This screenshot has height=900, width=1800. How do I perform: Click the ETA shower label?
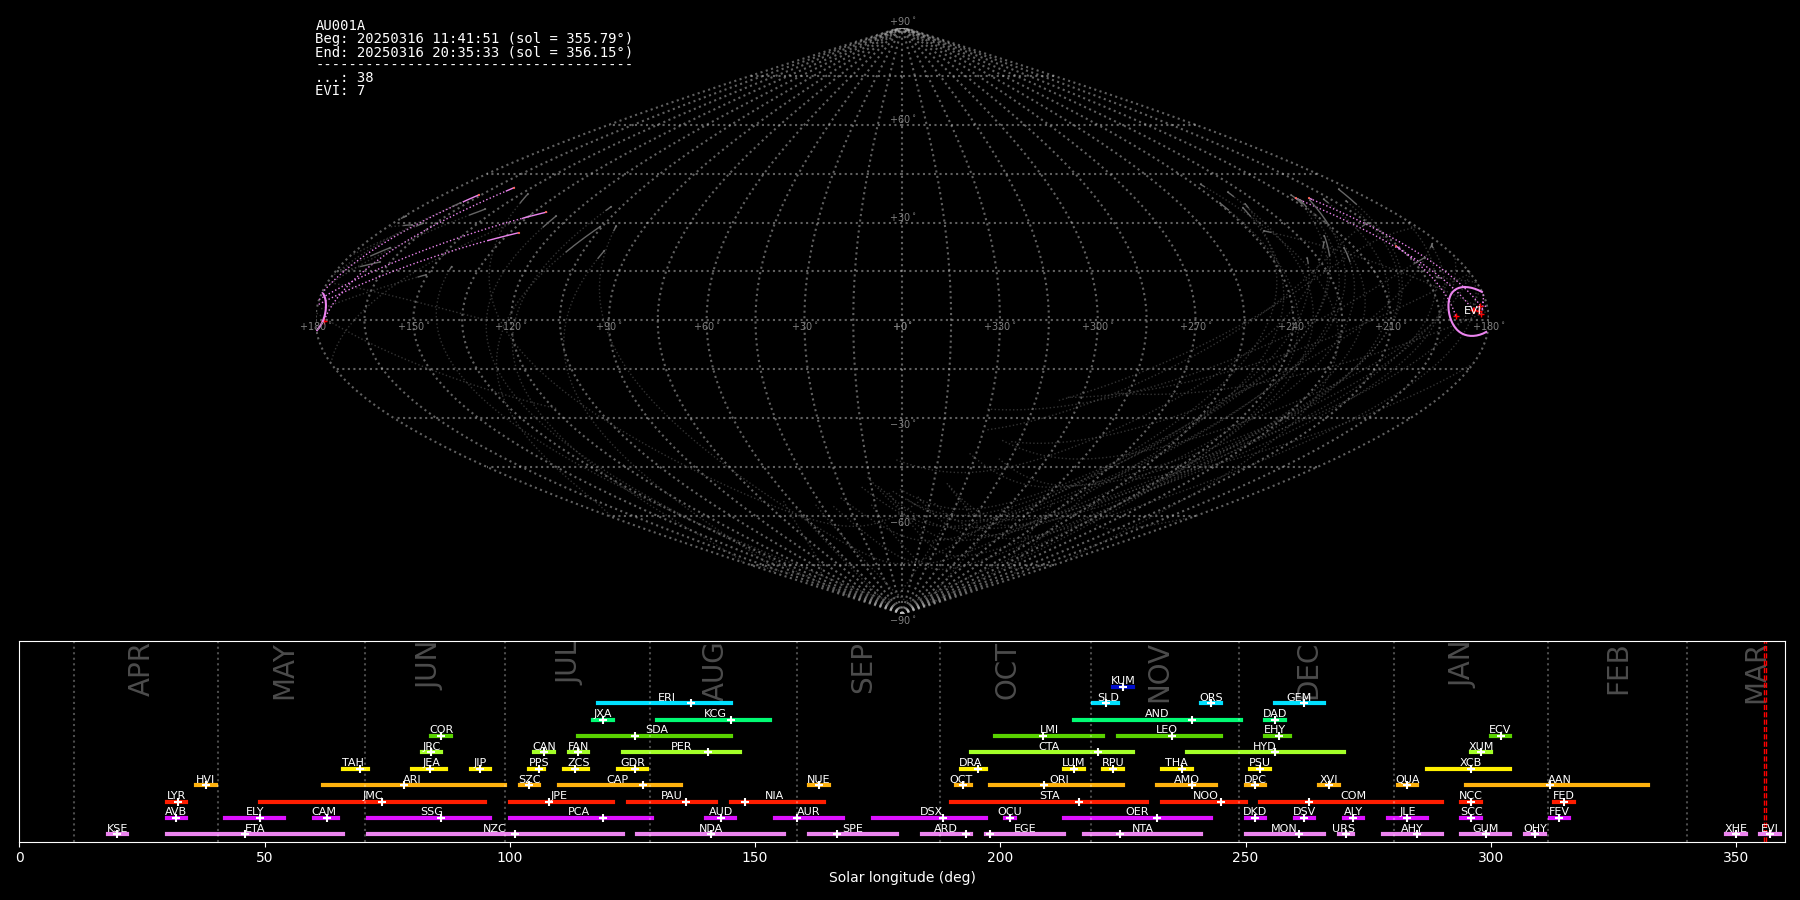point(254,829)
